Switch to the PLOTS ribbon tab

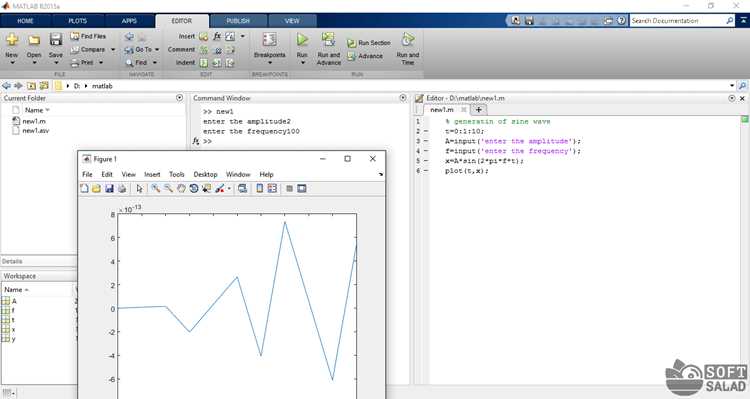(x=77, y=21)
